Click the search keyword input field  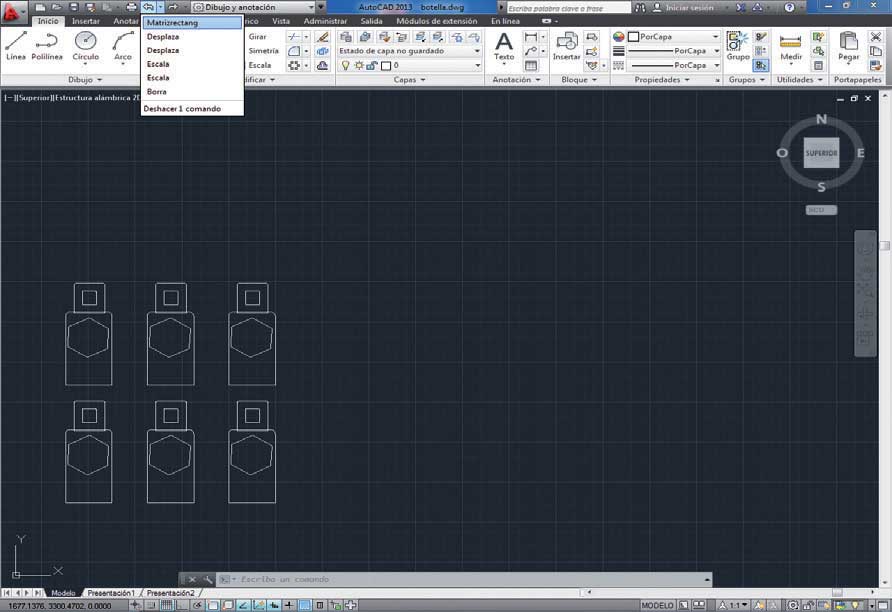click(x=568, y=8)
